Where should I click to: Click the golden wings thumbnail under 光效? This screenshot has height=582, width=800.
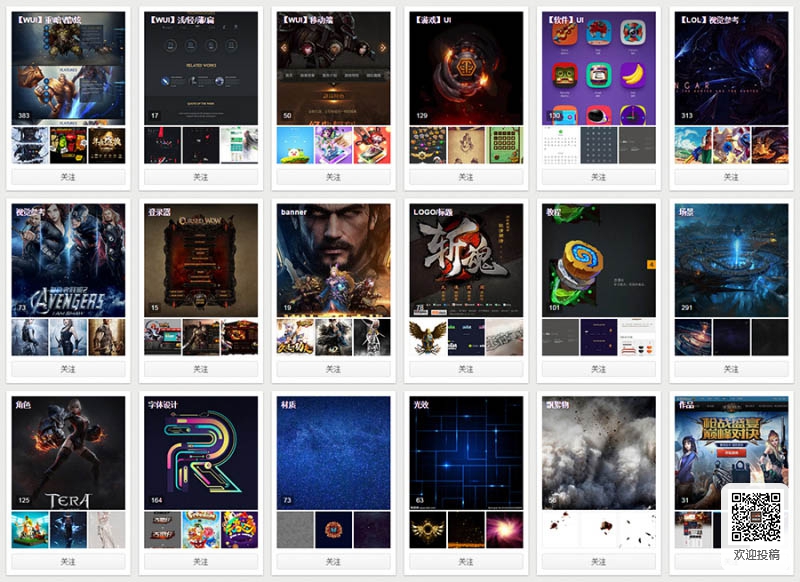tap(428, 530)
